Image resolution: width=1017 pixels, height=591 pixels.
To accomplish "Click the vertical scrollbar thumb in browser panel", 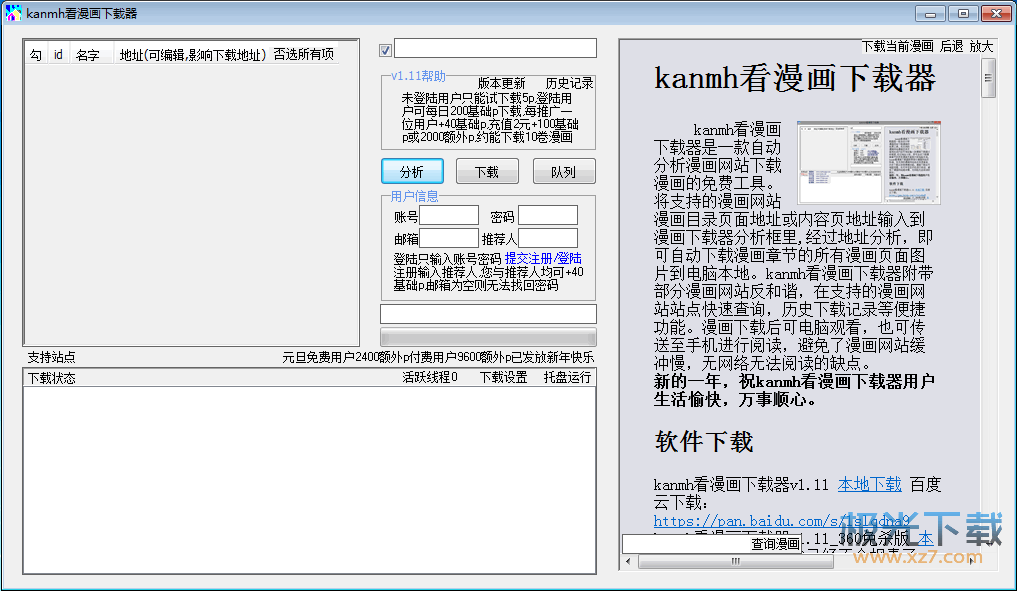I will tap(988, 78).
